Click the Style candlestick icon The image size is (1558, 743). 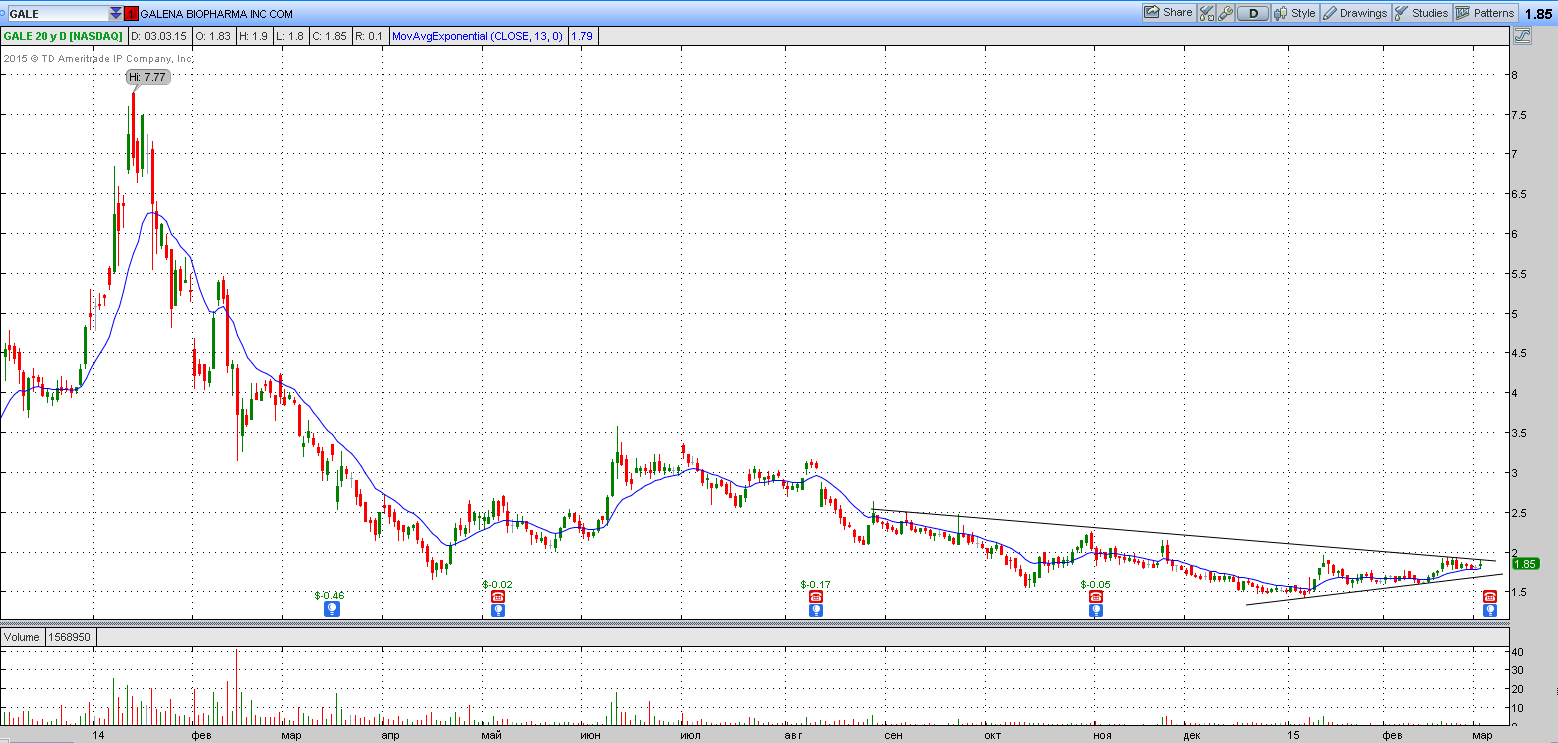point(1280,13)
